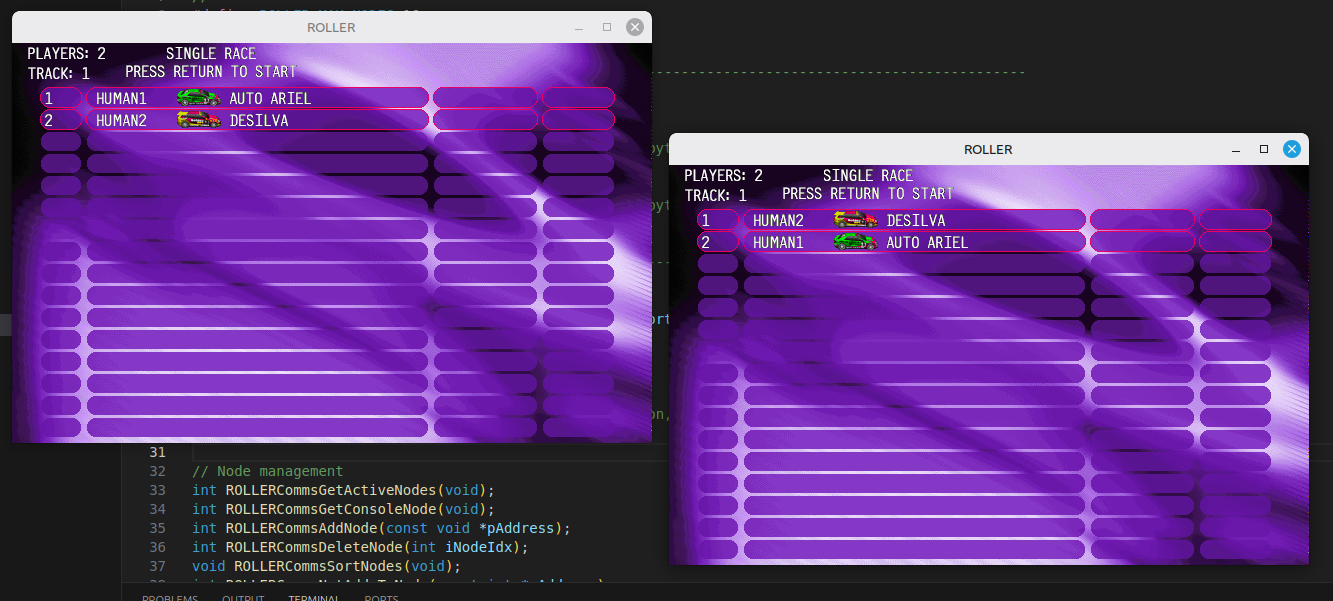Click the DeSilva car icon in right ROLLER window

point(855,220)
